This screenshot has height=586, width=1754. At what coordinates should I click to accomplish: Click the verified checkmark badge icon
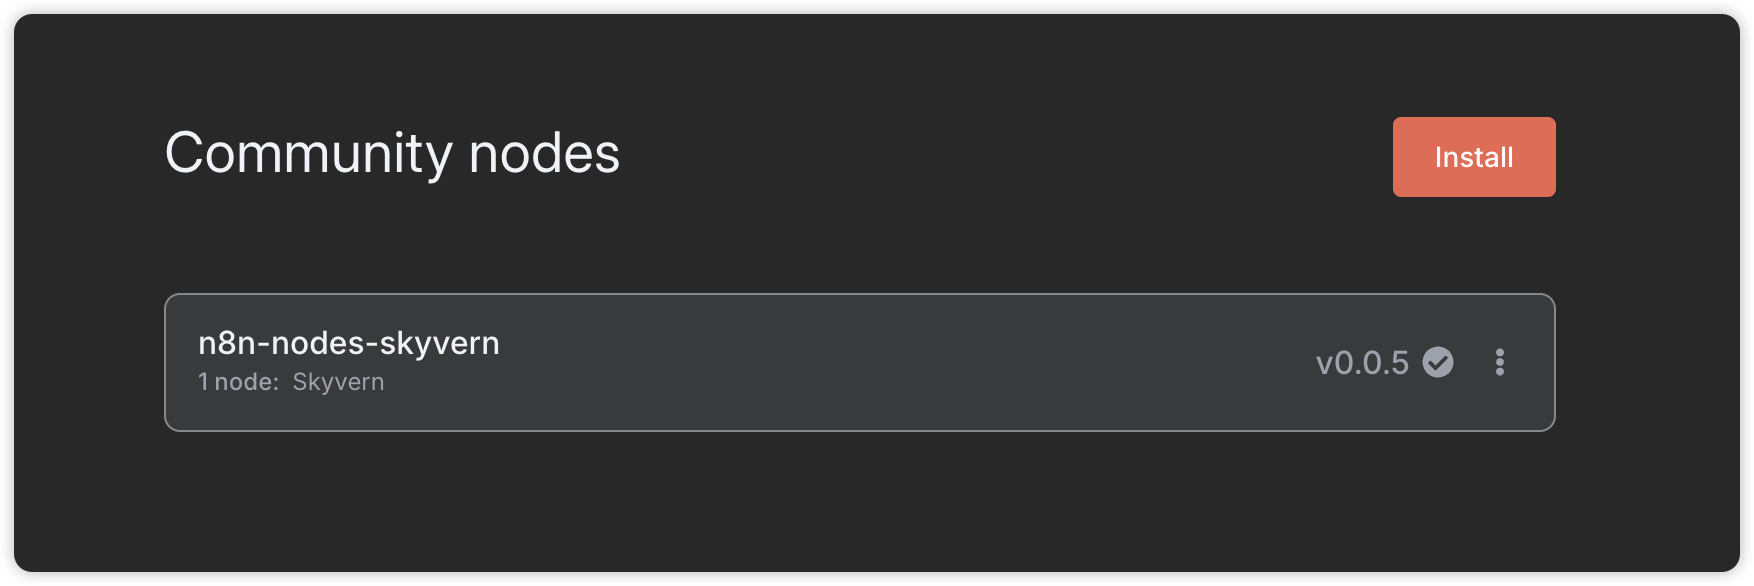tap(1438, 362)
